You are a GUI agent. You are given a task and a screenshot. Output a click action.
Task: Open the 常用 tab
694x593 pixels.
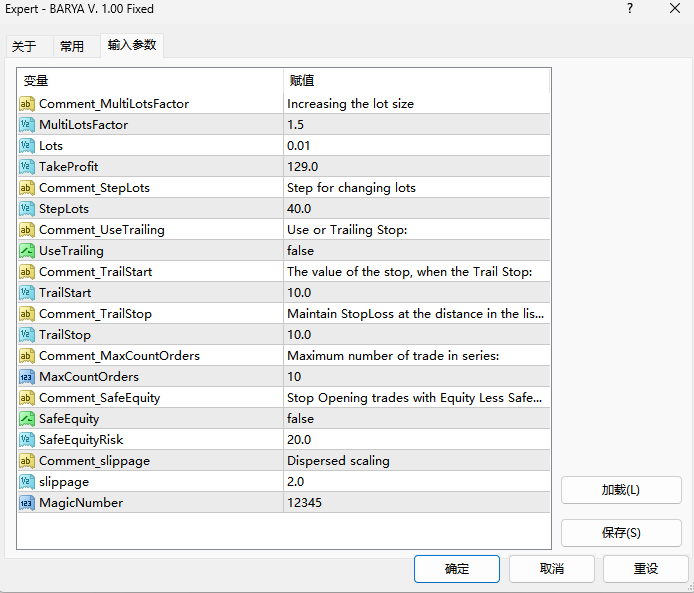click(x=72, y=46)
